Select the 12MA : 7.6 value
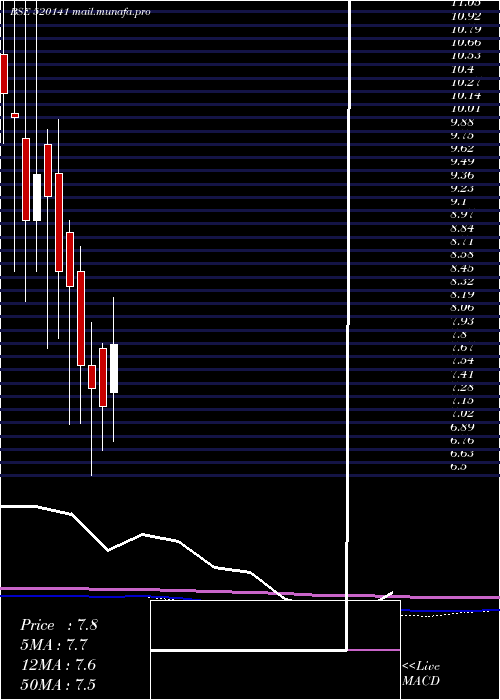500x700 pixels. click(x=58, y=665)
